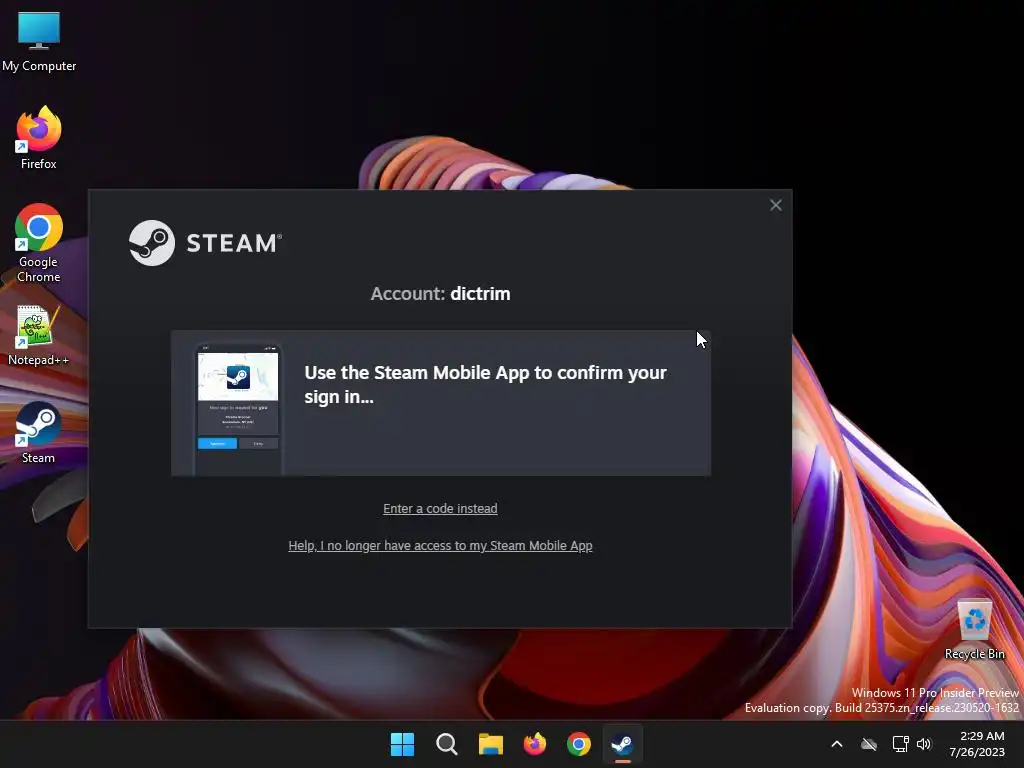The width and height of the screenshot is (1024, 768).
Task: Click 'Help, I no longer have access' link
Action: click(x=440, y=545)
